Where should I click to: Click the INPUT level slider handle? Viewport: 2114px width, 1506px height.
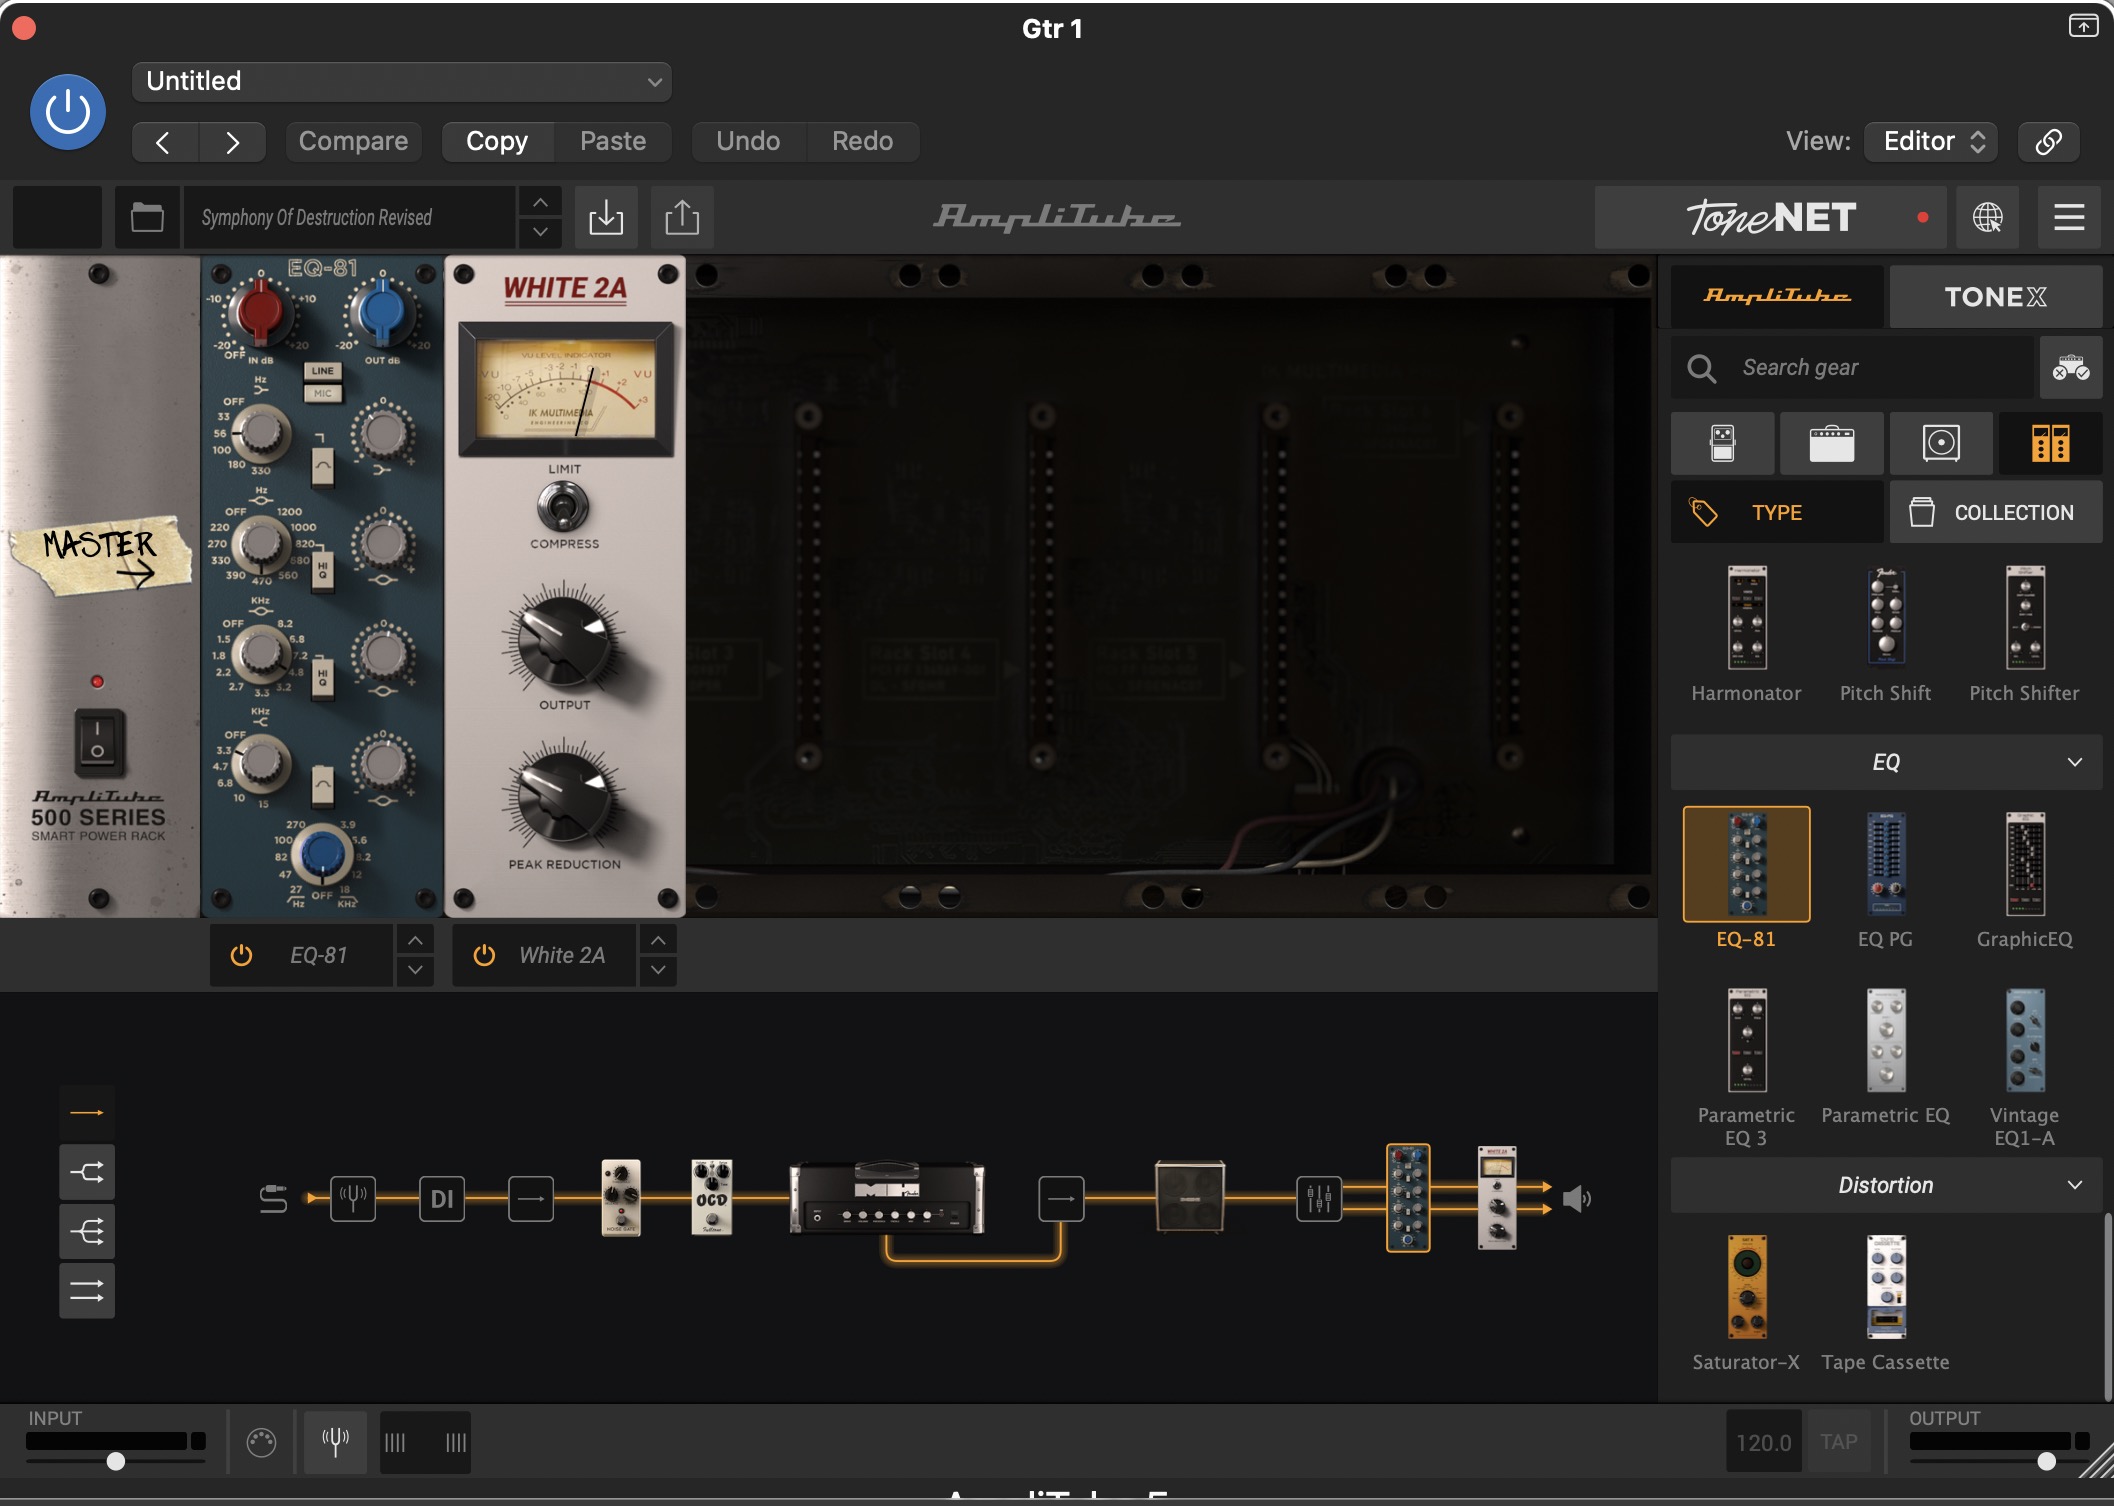click(x=116, y=1461)
